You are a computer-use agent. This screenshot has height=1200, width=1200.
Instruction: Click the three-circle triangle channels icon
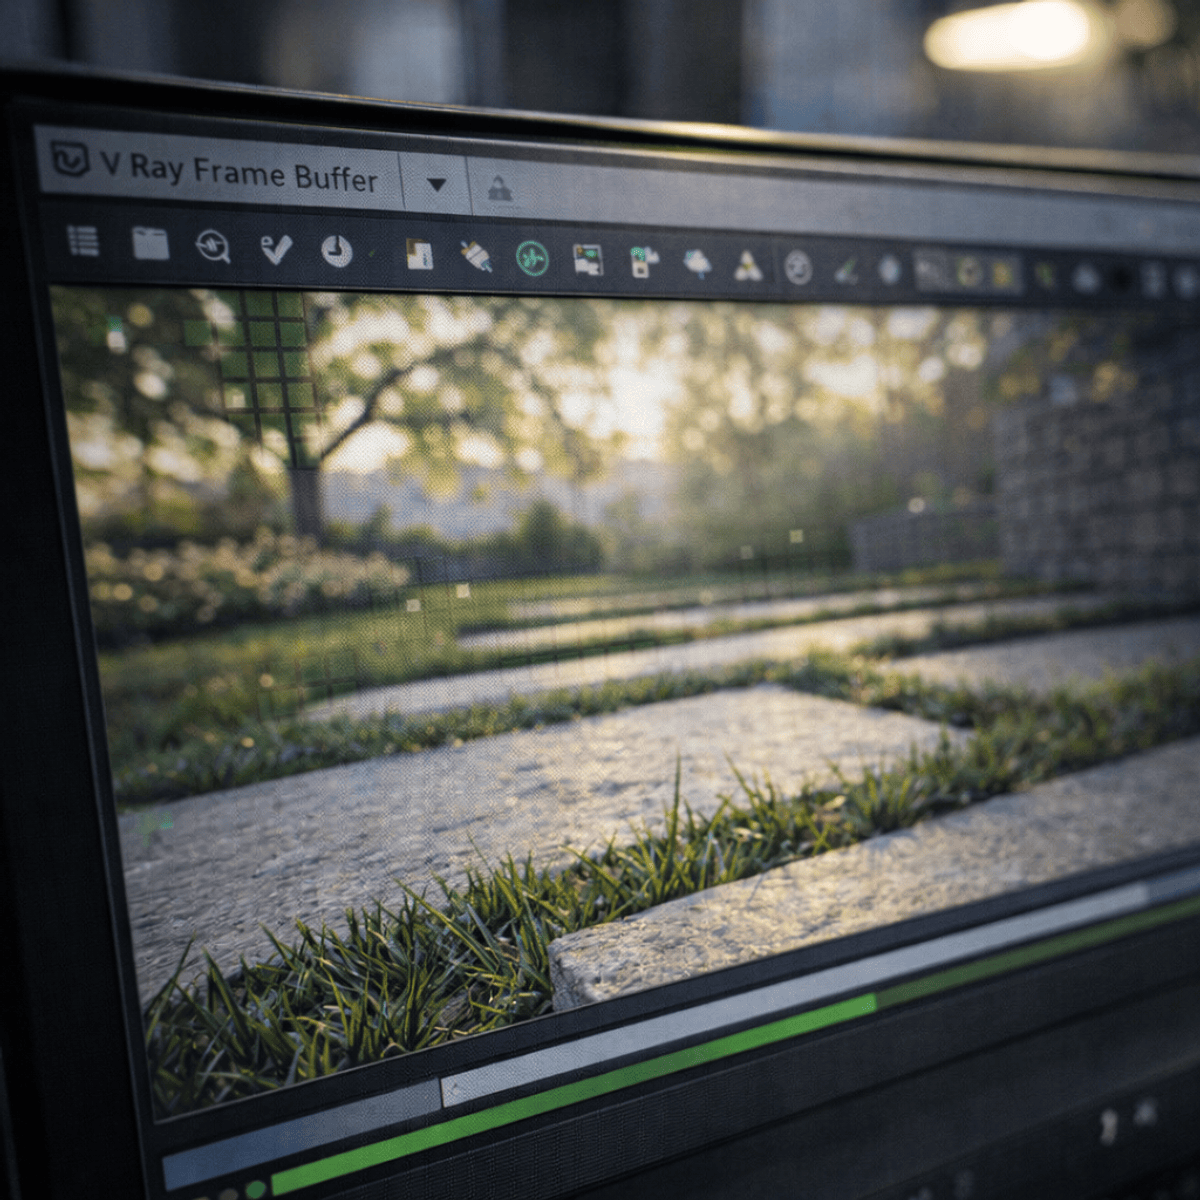point(748,266)
